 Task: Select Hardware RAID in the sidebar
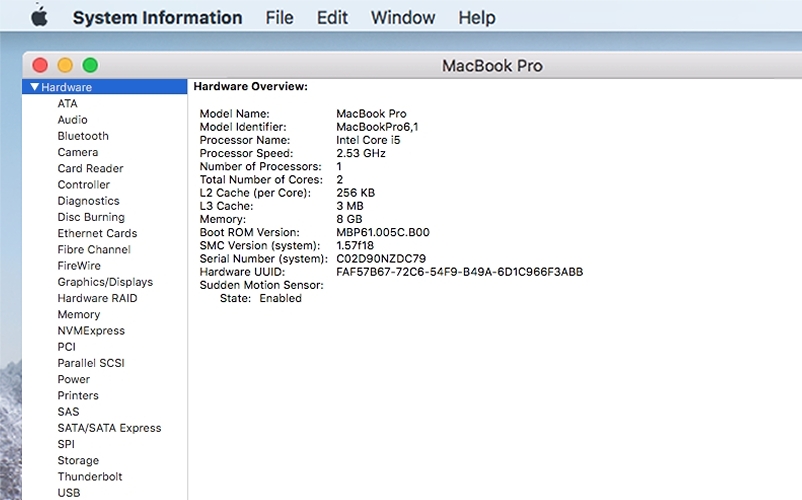97,298
